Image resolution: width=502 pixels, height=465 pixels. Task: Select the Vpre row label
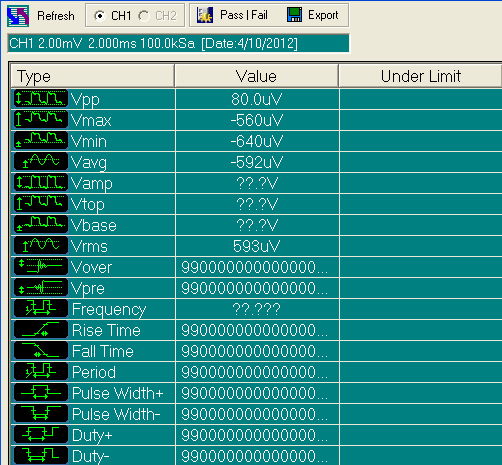coord(88,289)
